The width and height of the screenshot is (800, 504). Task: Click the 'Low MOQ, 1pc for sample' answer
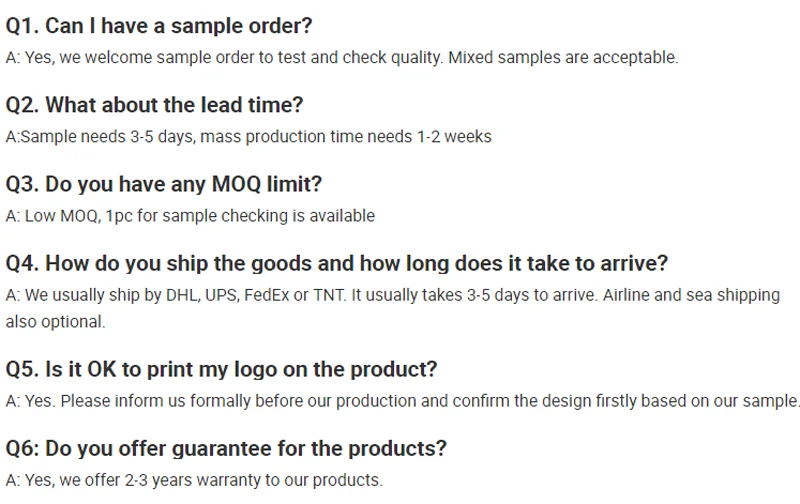click(190, 216)
